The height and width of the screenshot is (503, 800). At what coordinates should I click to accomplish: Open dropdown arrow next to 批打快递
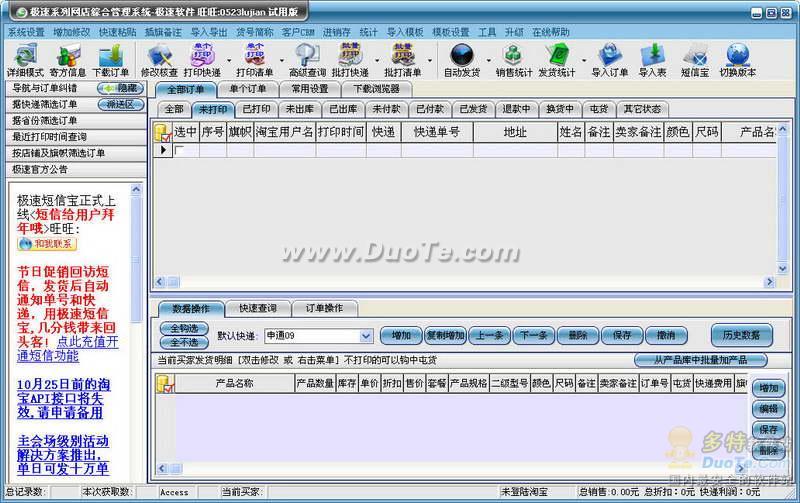[377, 61]
